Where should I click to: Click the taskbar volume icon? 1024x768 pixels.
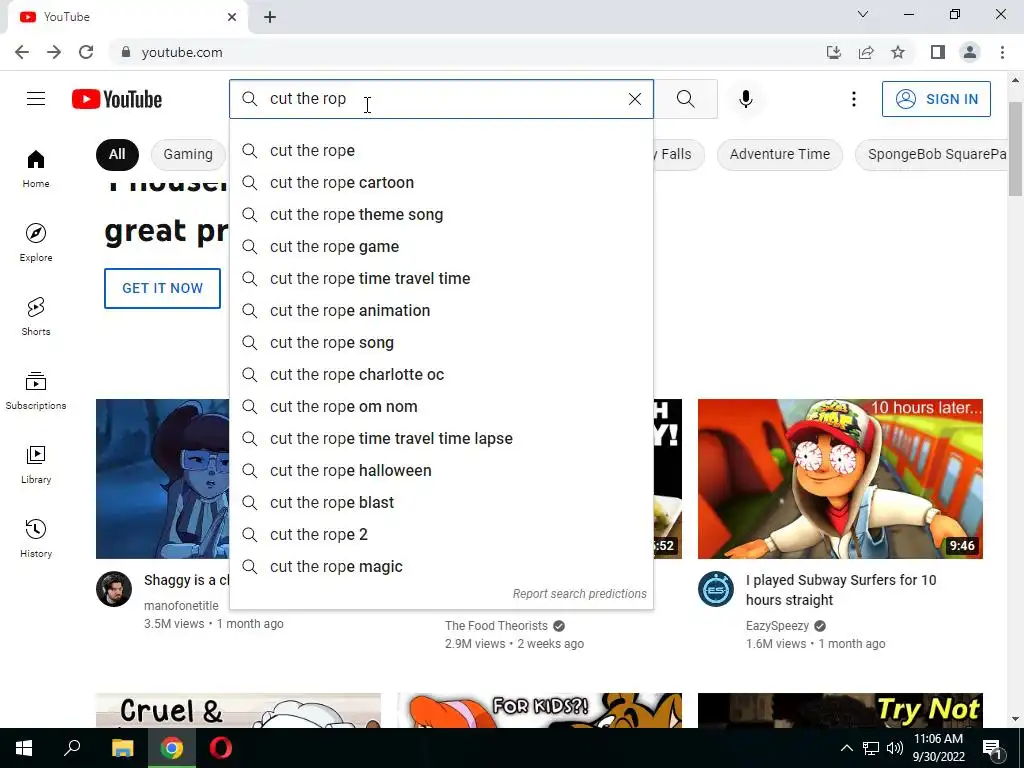point(895,748)
